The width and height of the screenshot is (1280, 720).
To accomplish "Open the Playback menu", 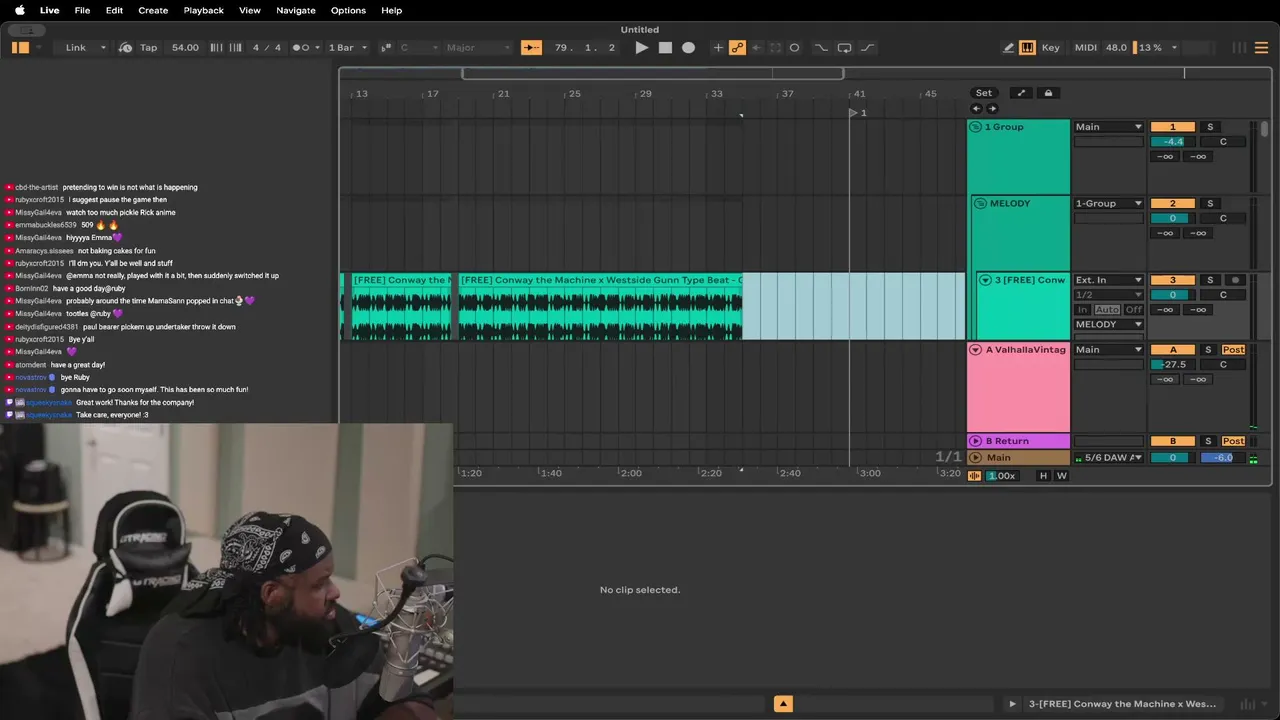I will coord(203,10).
